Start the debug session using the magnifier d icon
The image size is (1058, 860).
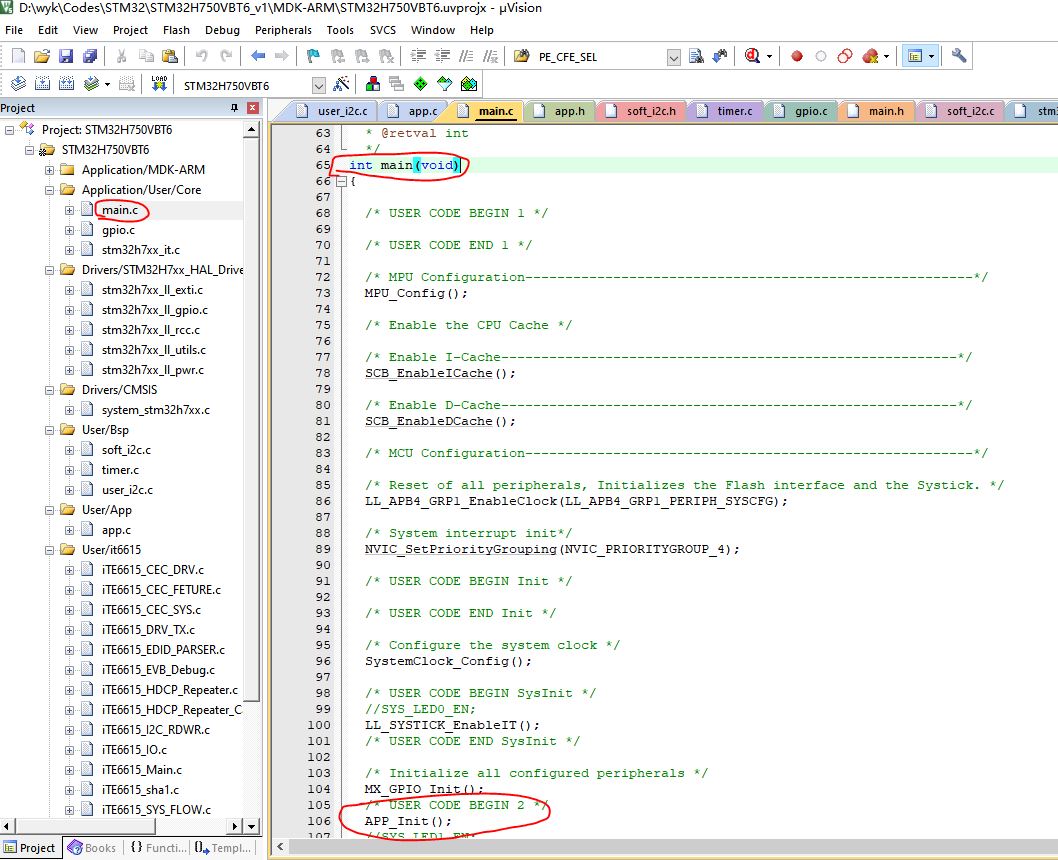[752, 57]
